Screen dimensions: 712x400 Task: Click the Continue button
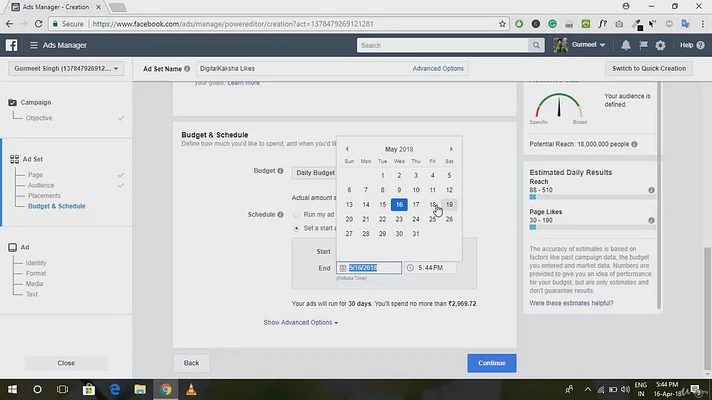pyautogui.click(x=492, y=363)
